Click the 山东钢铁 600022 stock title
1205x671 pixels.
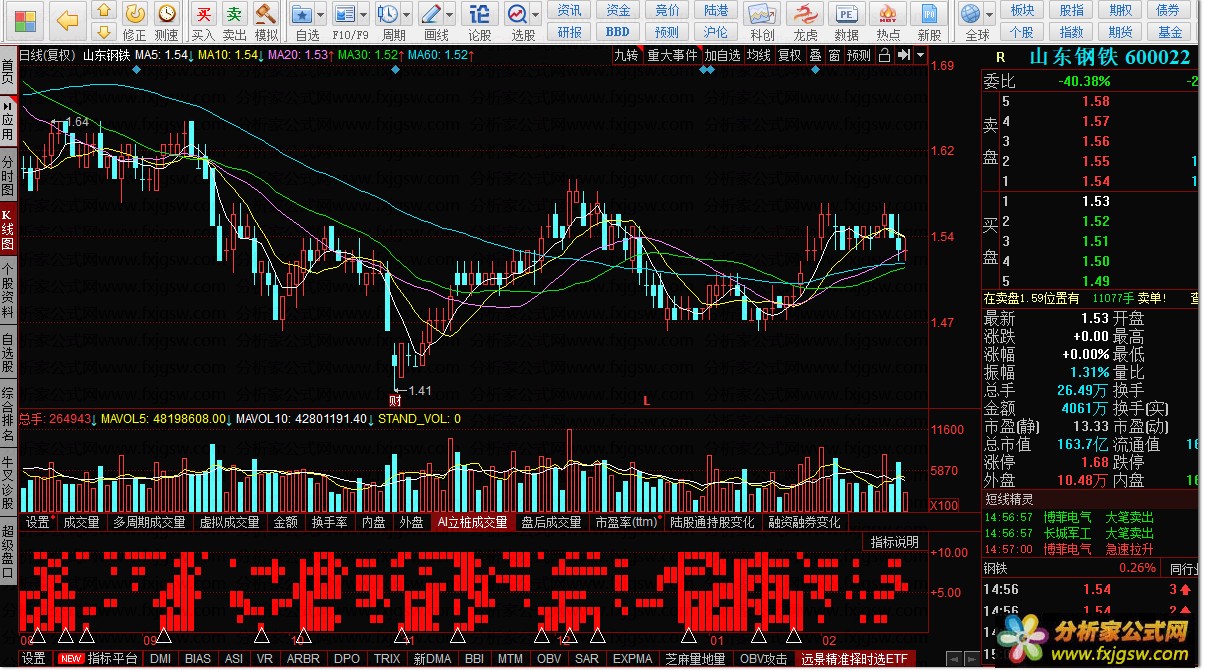(x=1110, y=58)
